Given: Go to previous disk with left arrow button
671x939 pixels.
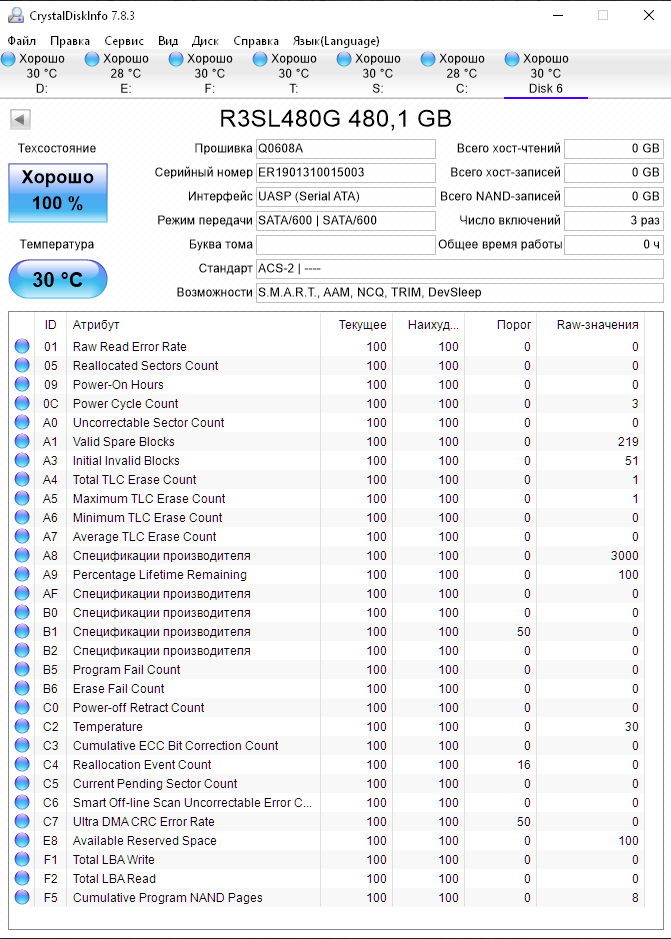Looking at the screenshot, I should click(20, 120).
